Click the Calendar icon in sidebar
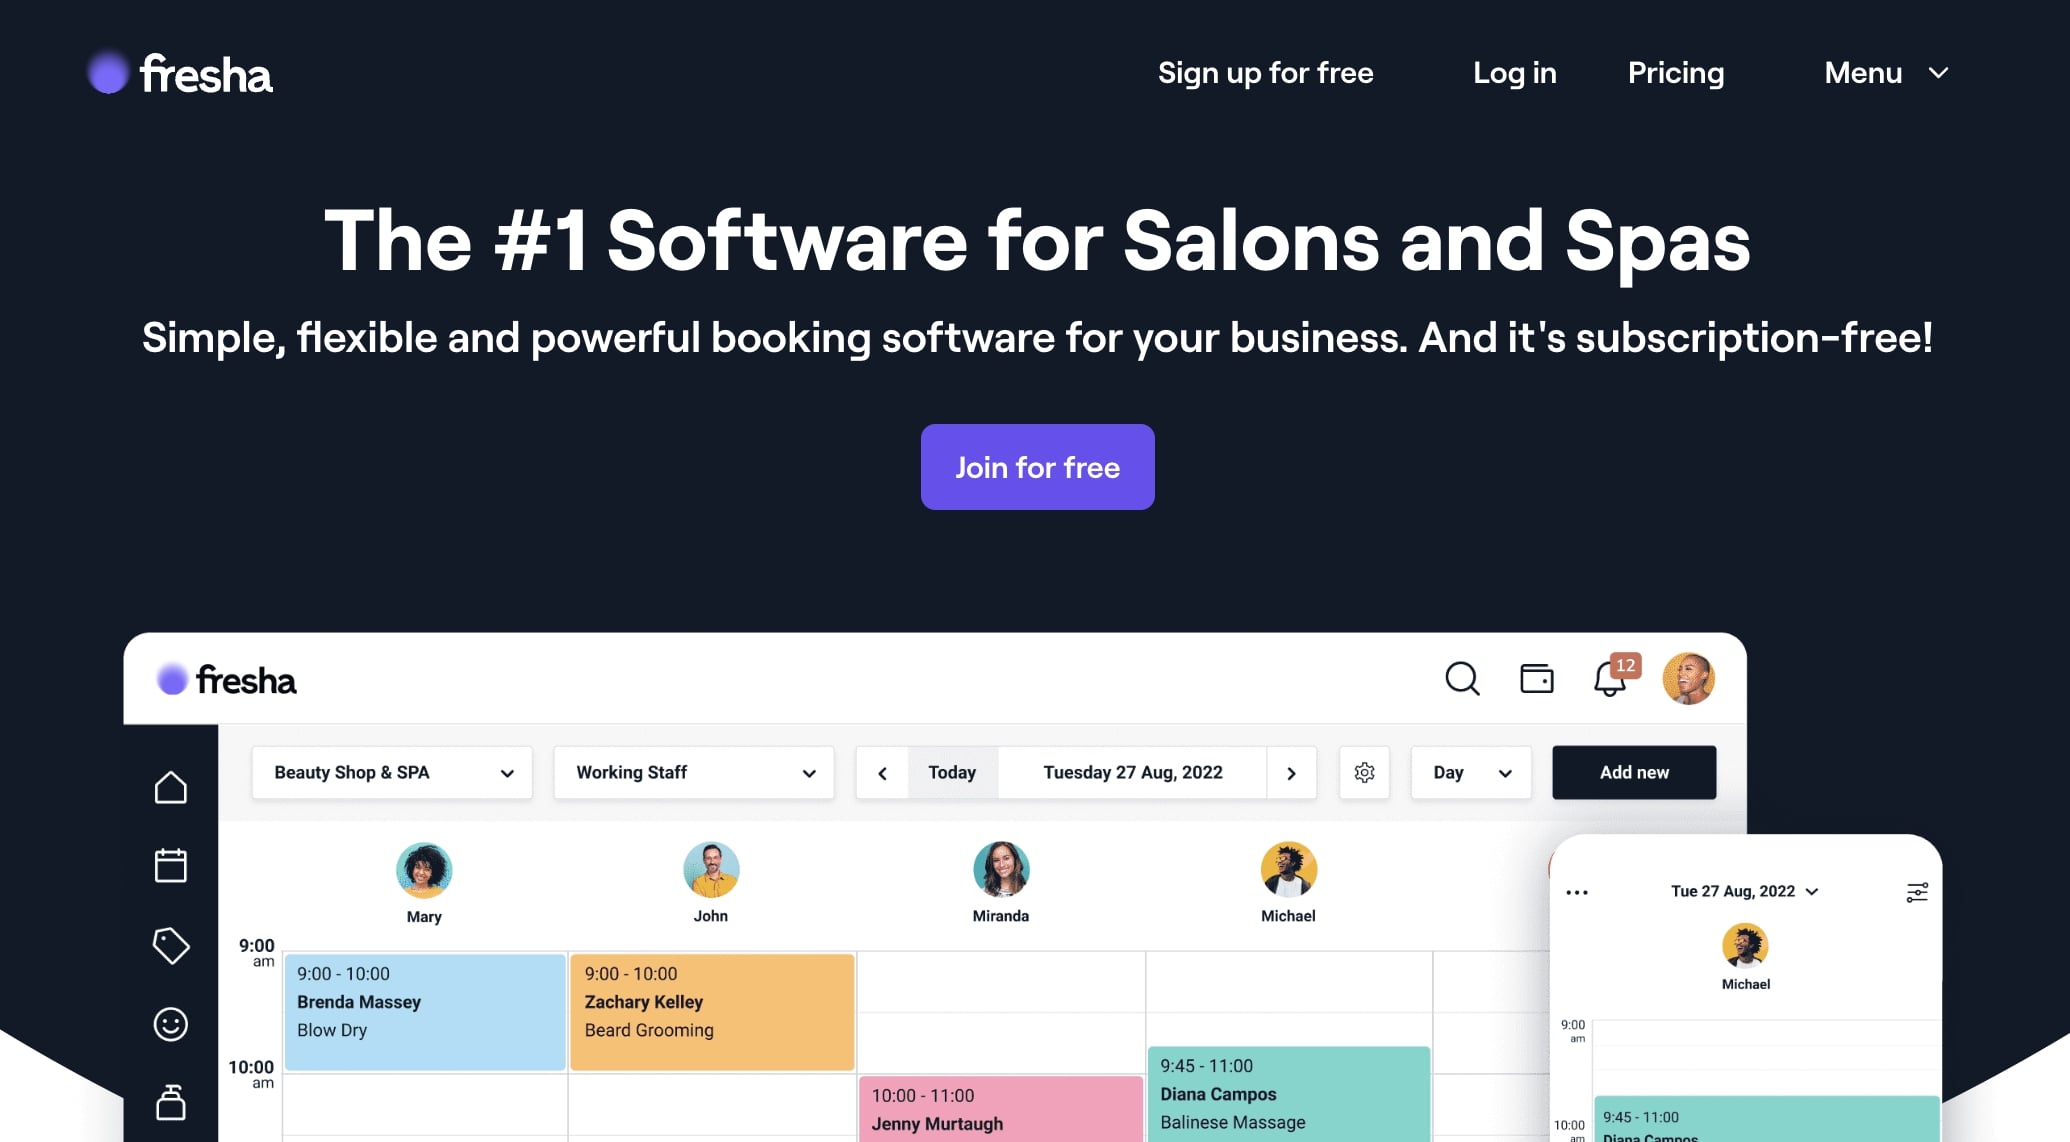Image resolution: width=2070 pixels, height=1142 pixels. [170, 865]
